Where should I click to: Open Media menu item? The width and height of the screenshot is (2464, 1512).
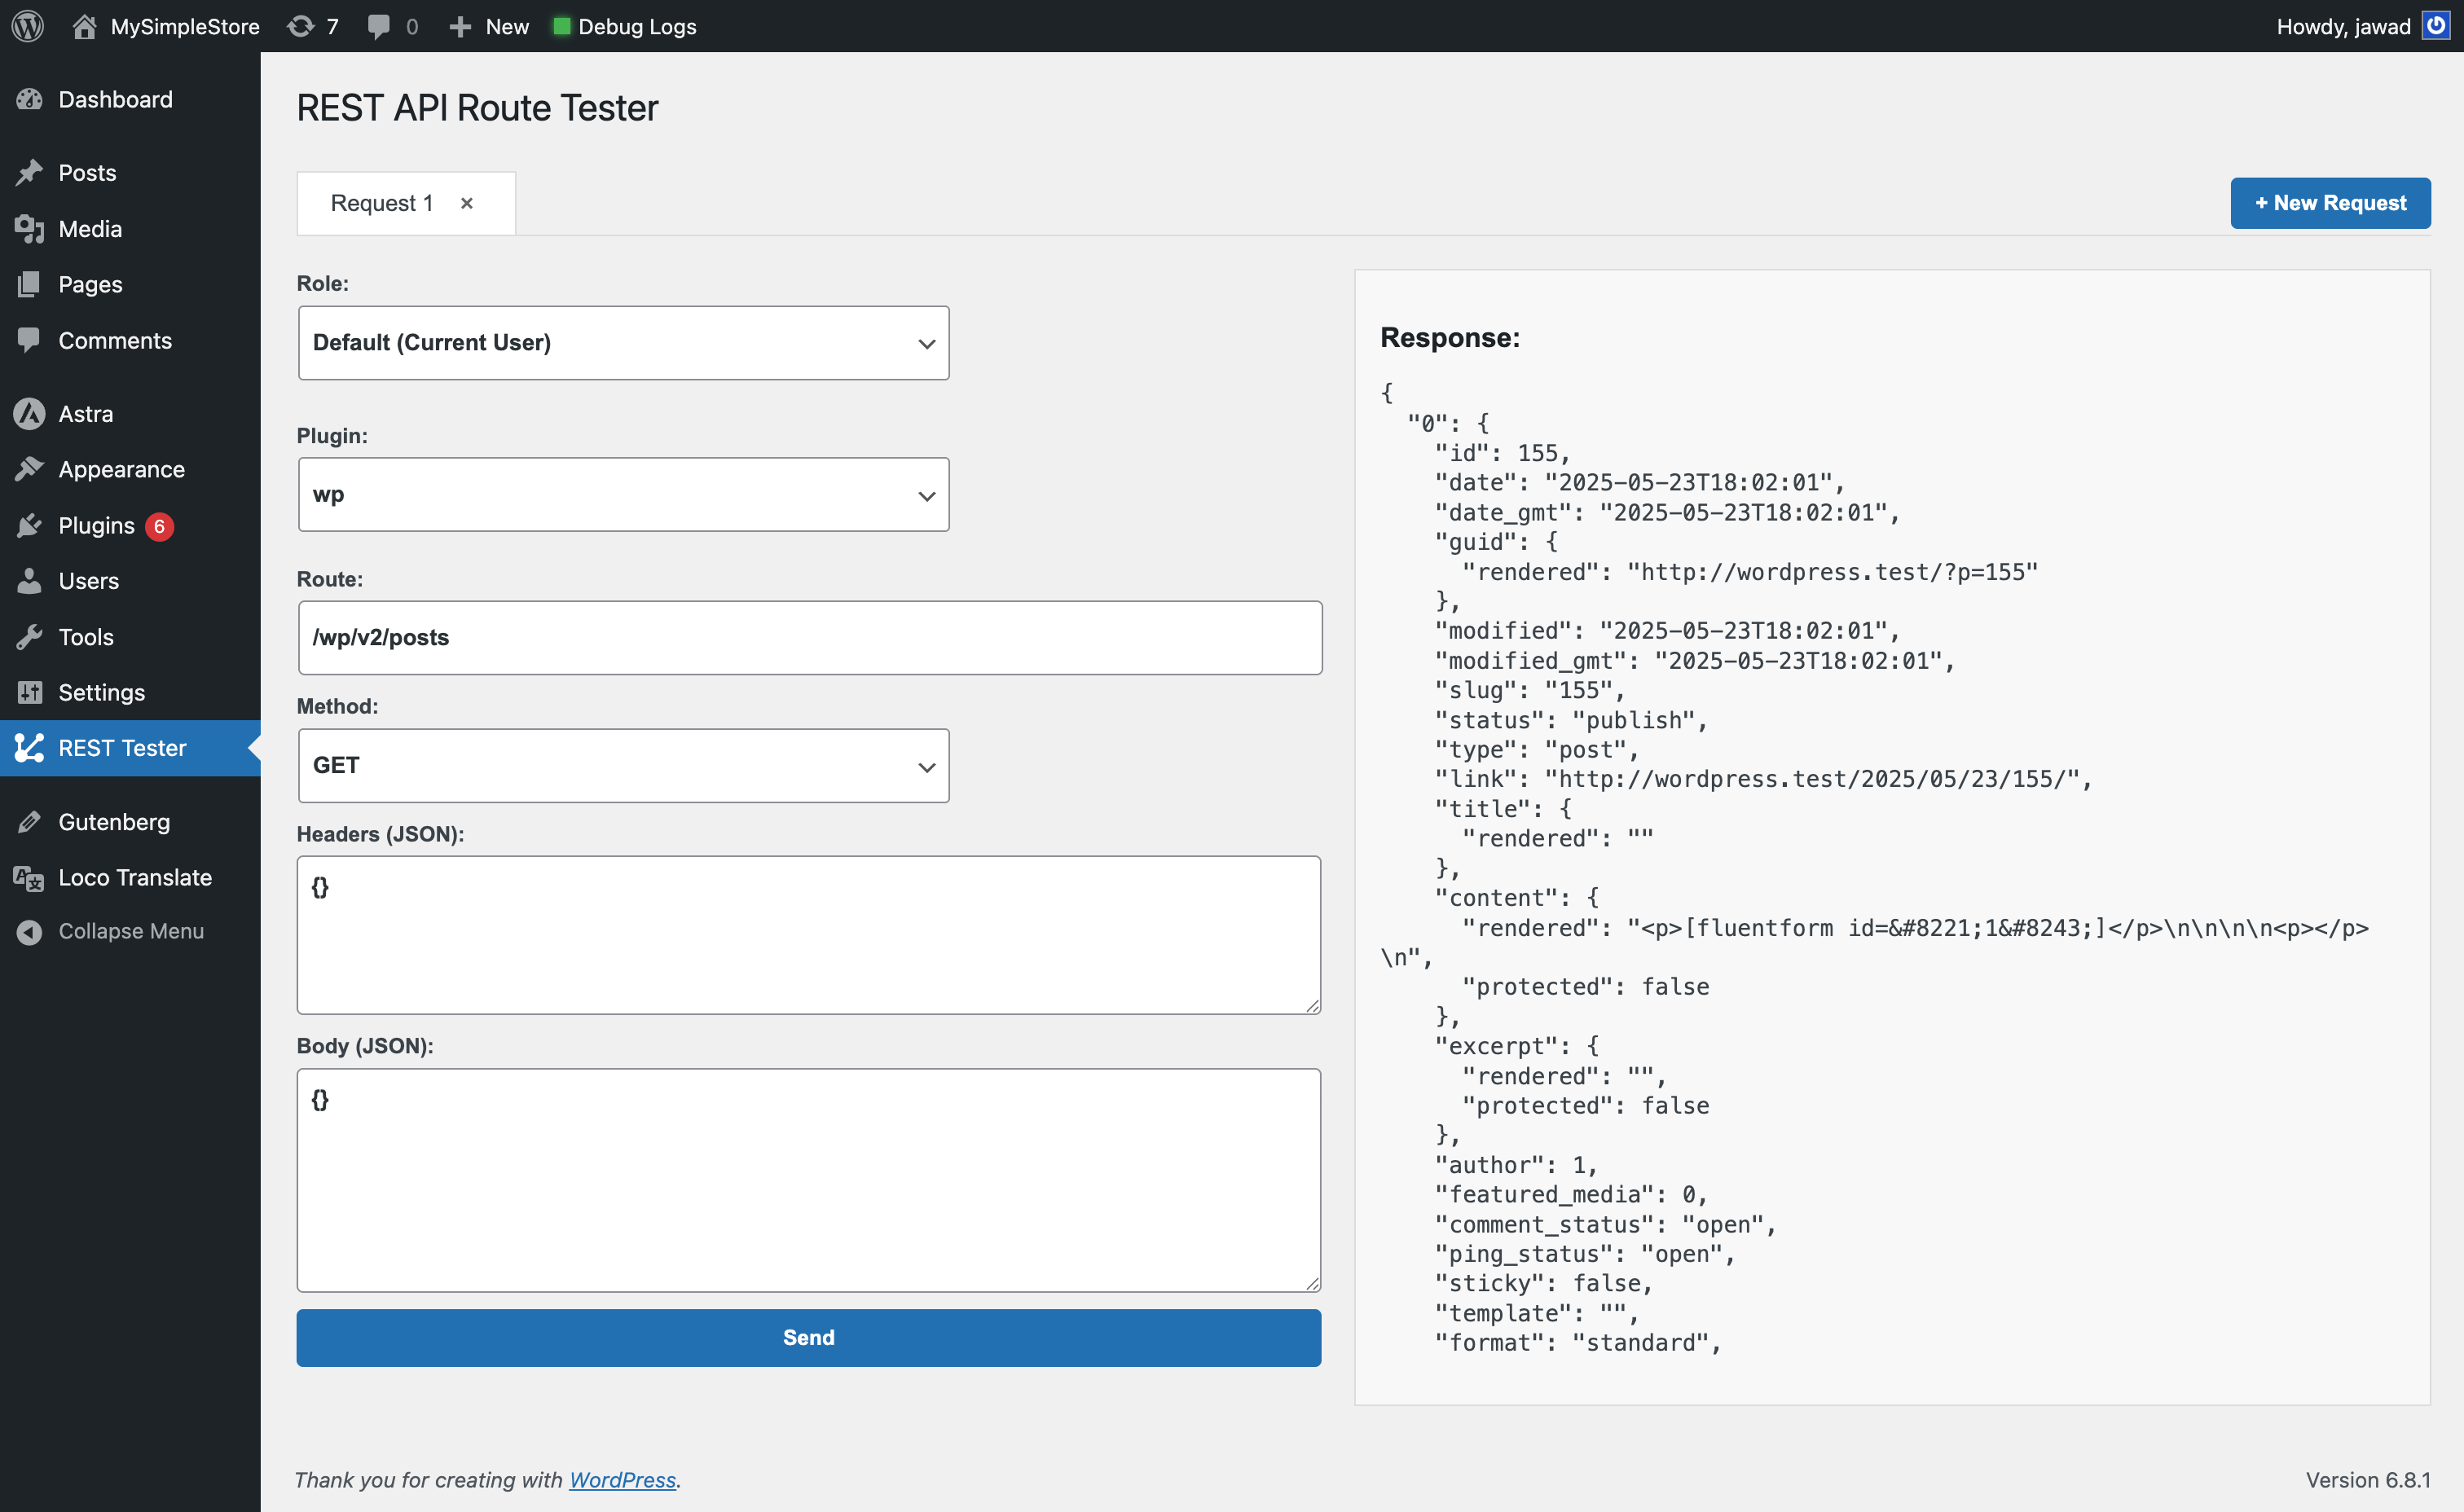pyautogui.click(x=130, y=229)
